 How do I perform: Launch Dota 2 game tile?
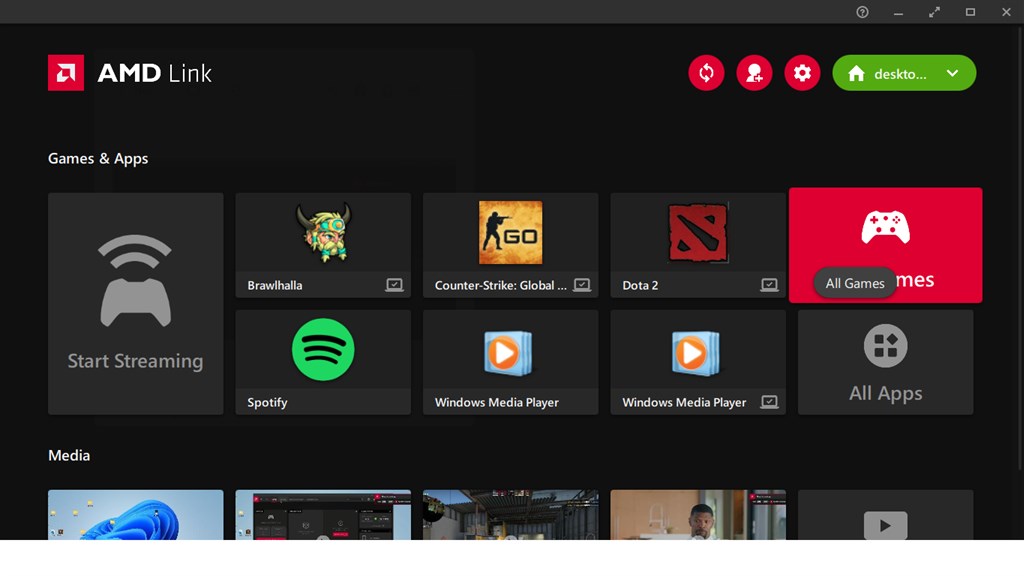(x=698, y=245)
